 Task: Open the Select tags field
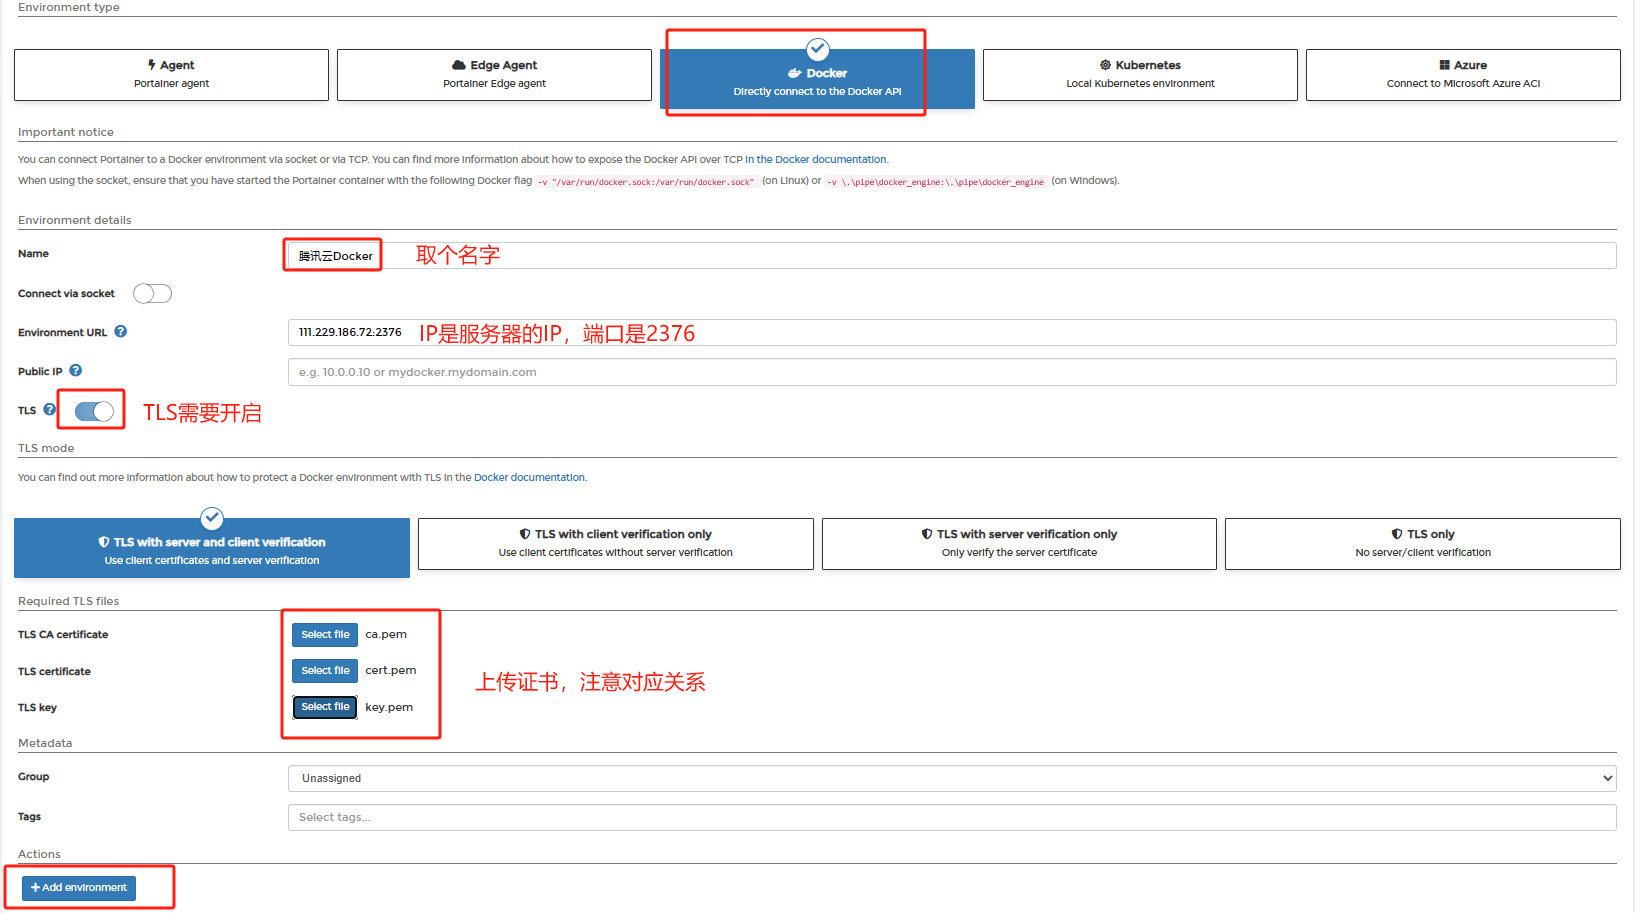(951, 817)
